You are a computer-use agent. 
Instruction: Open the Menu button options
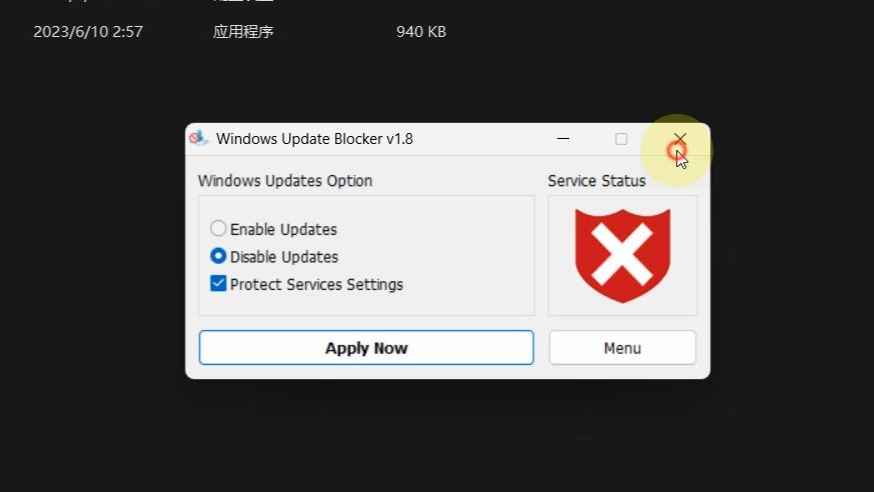tap(622, 348)
